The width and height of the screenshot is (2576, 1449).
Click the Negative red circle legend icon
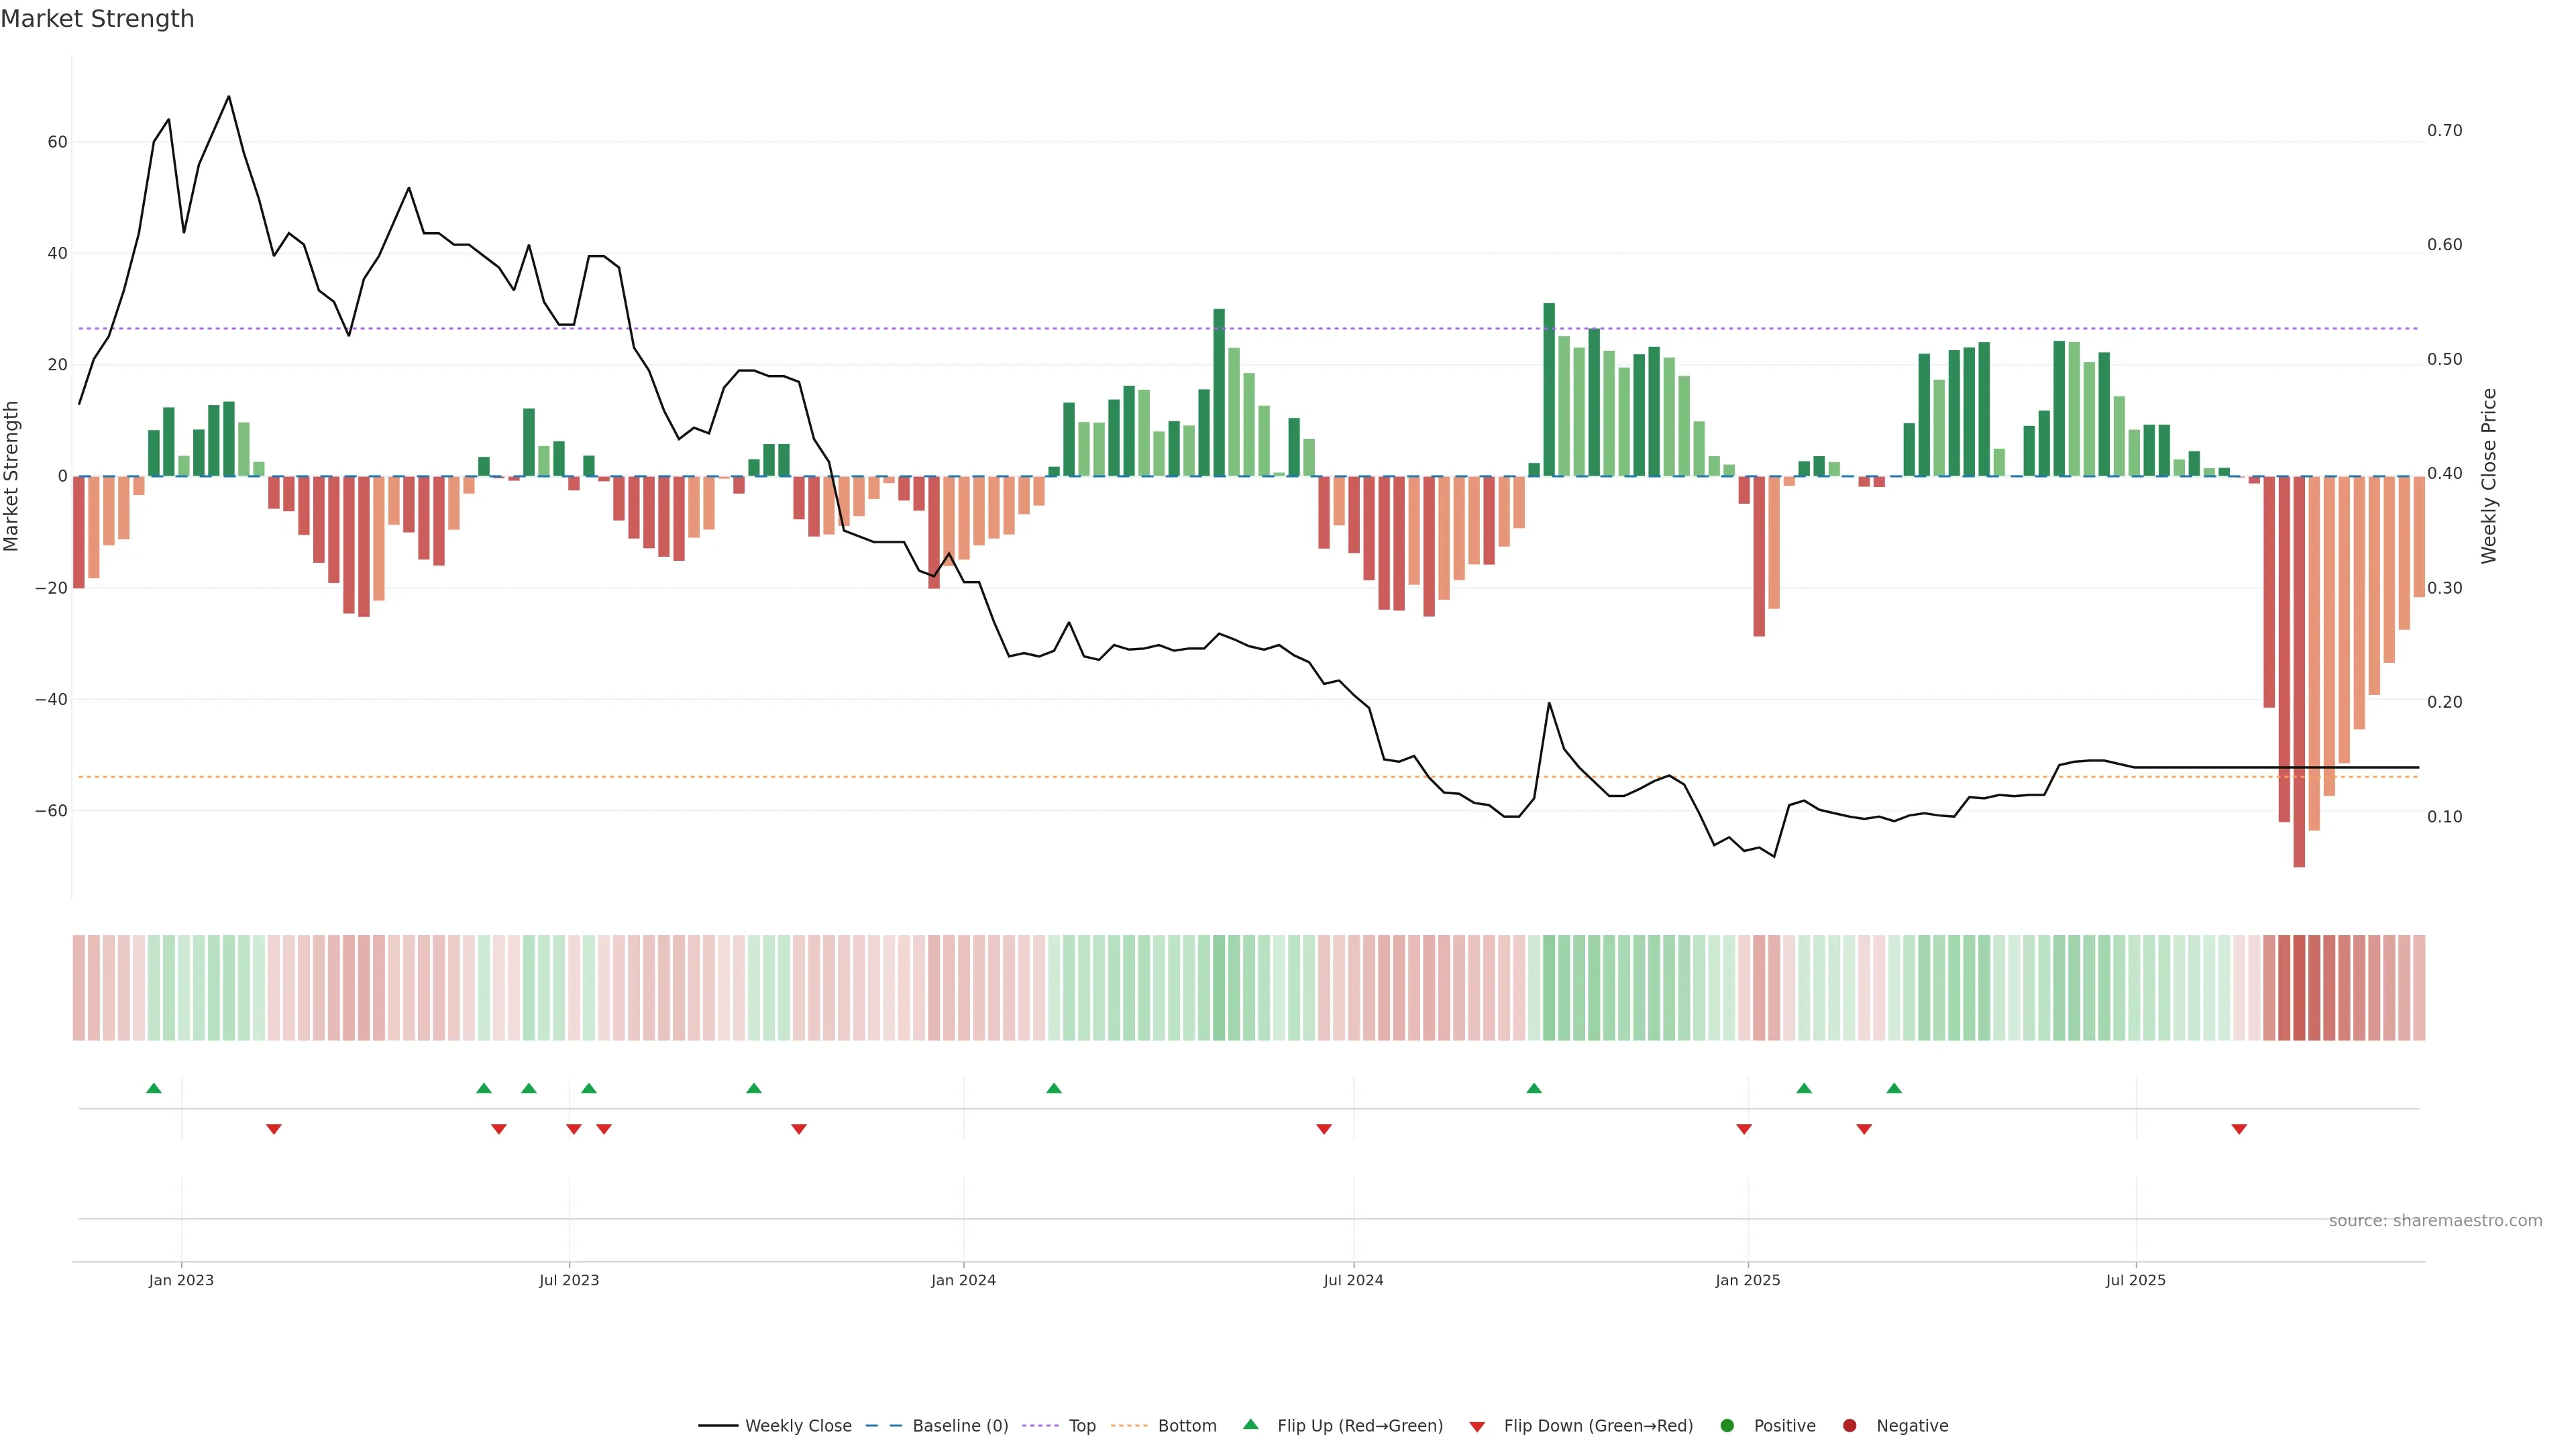coord(1849,1425)
